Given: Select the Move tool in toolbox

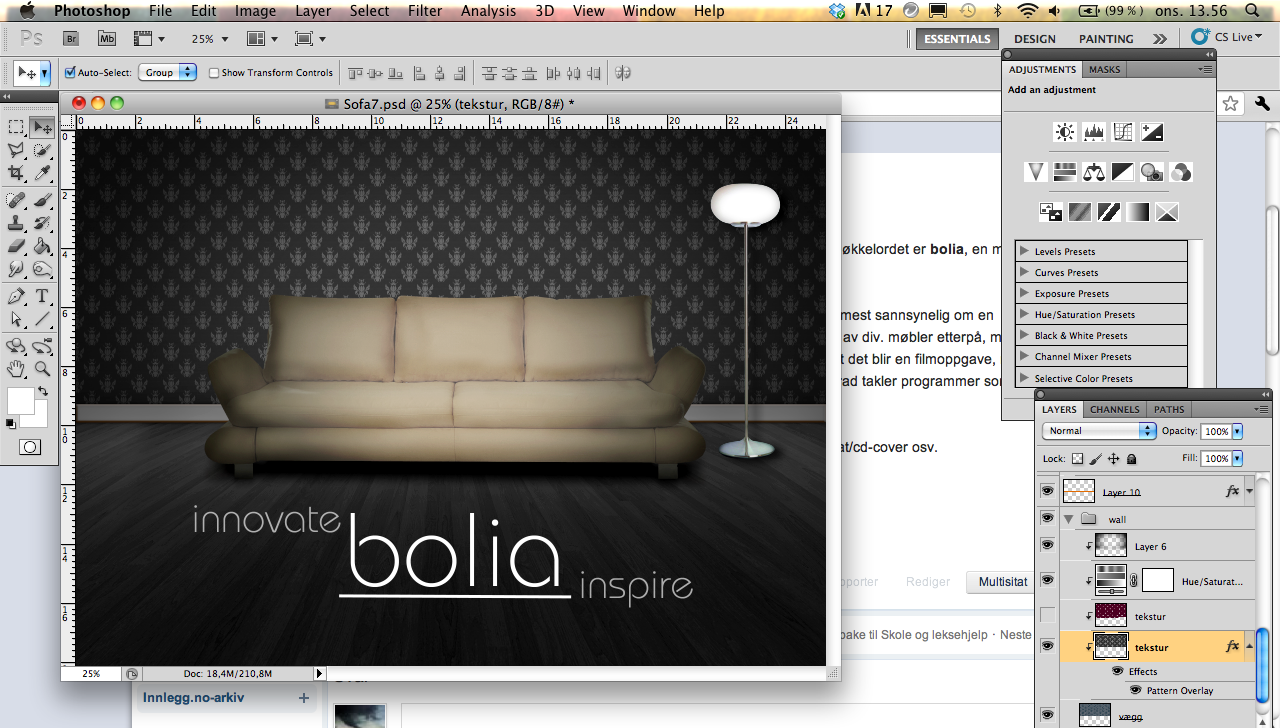Looking at the screenshot, I should [42, 127].
